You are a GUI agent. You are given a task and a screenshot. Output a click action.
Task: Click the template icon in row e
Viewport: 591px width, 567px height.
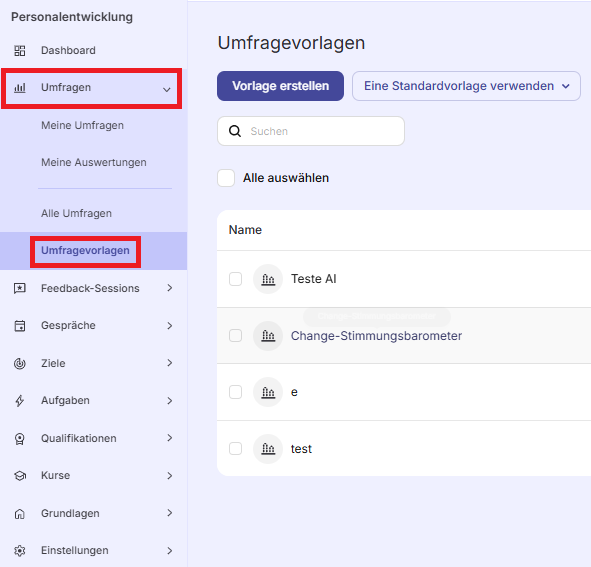(268, 392)
